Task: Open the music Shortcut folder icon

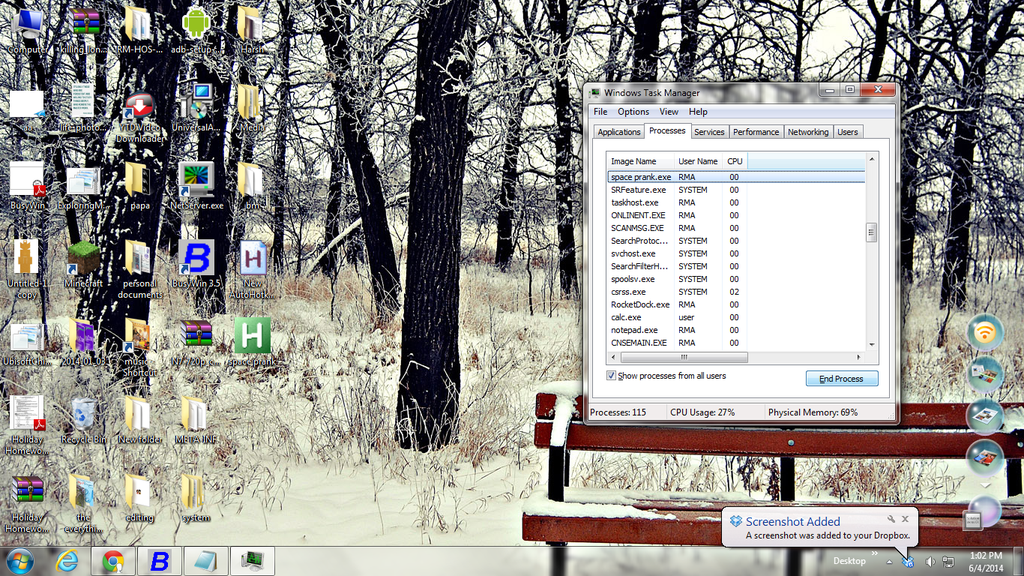Action: pos(139,347)
